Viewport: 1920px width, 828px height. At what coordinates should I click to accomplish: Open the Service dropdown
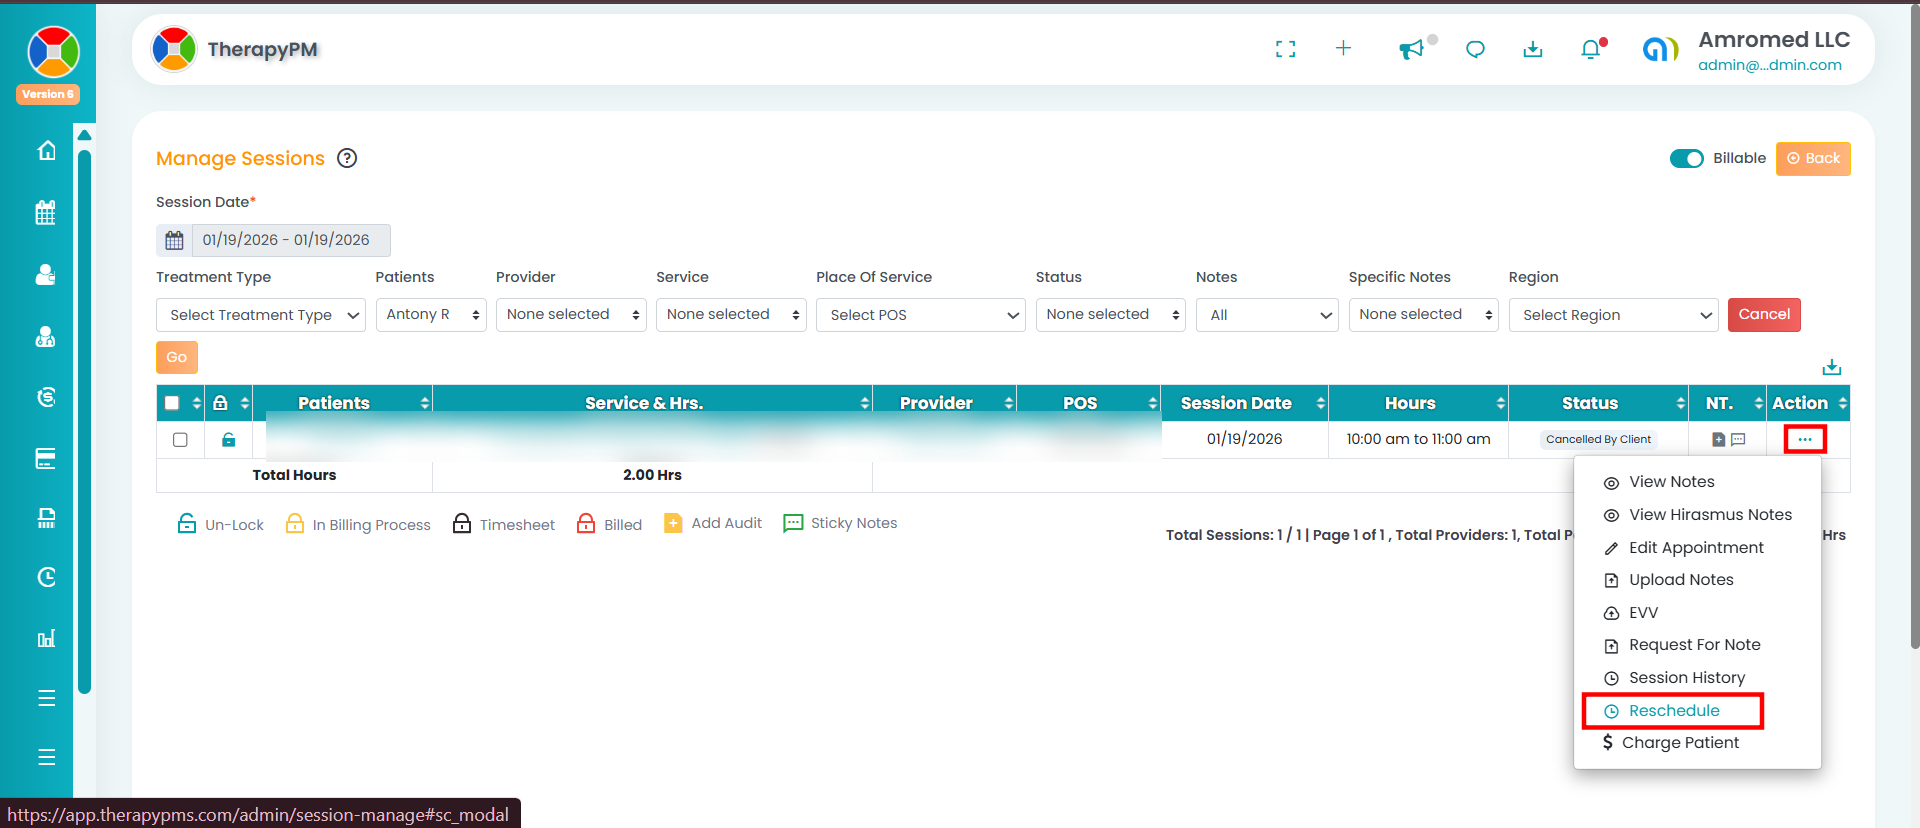click(x=731, y=315)
